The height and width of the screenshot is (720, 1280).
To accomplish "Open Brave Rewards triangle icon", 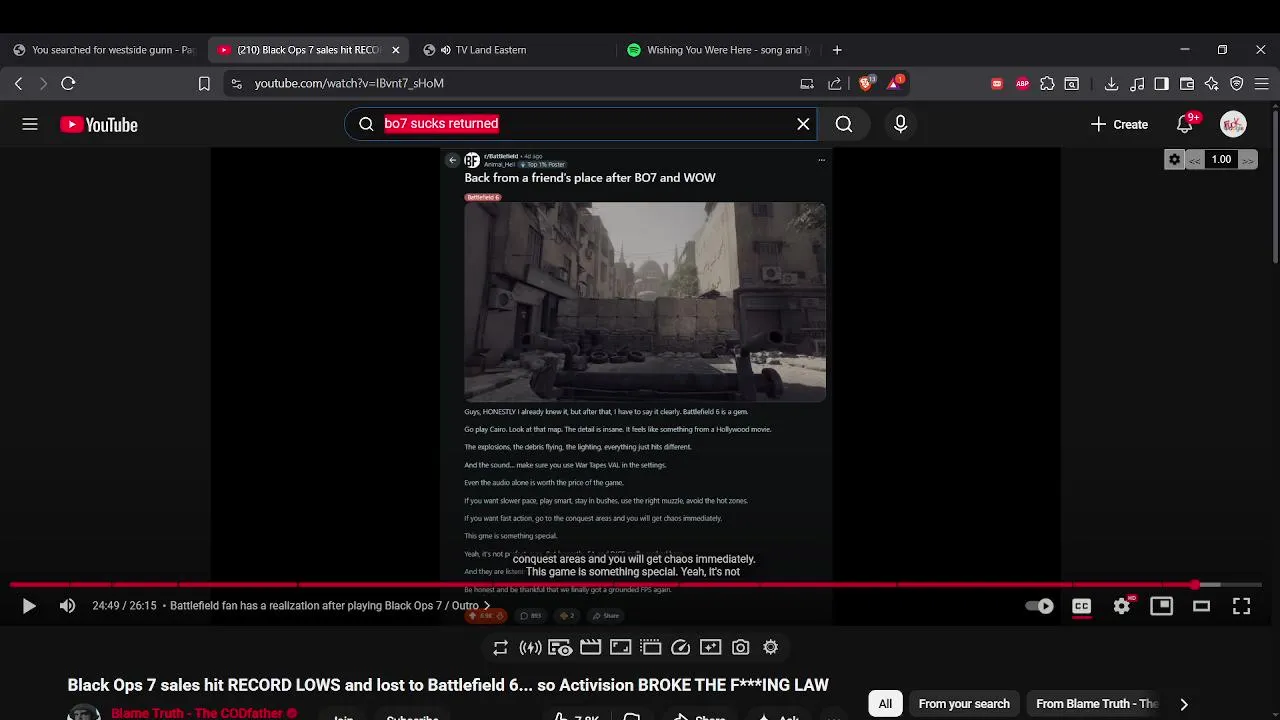I will [x=895, y=84].
